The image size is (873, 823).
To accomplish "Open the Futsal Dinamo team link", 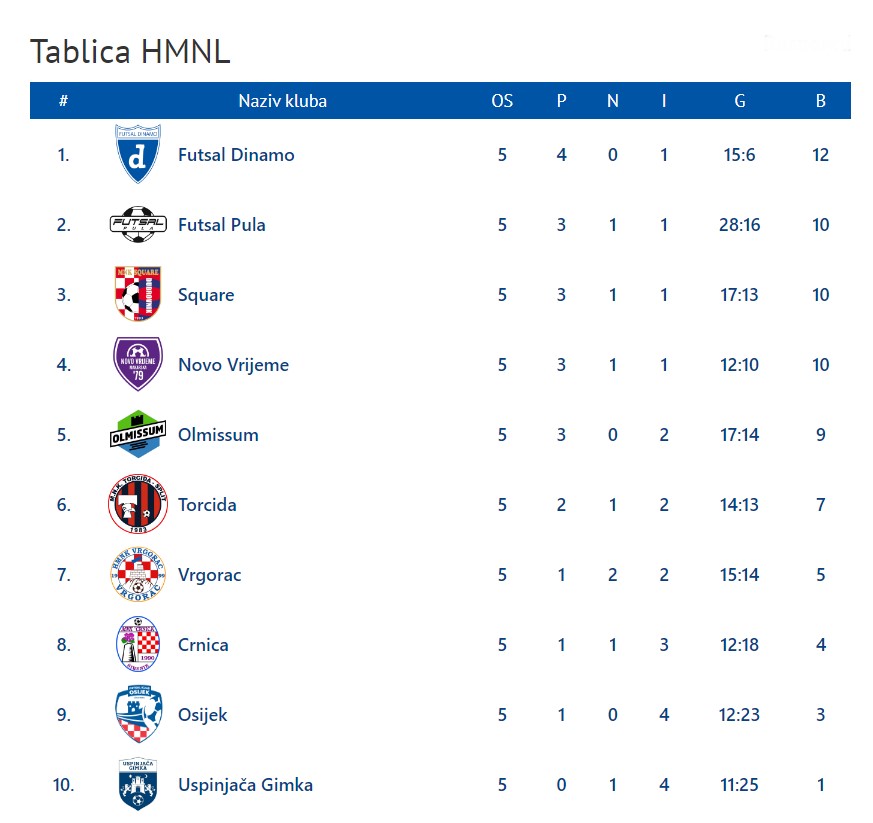I will pyautogui.click(x=236, y=155).
